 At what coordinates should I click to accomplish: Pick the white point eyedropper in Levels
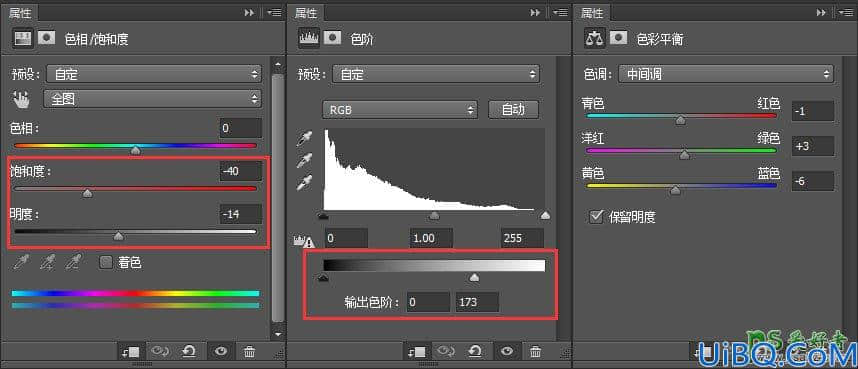click(304, 182)
